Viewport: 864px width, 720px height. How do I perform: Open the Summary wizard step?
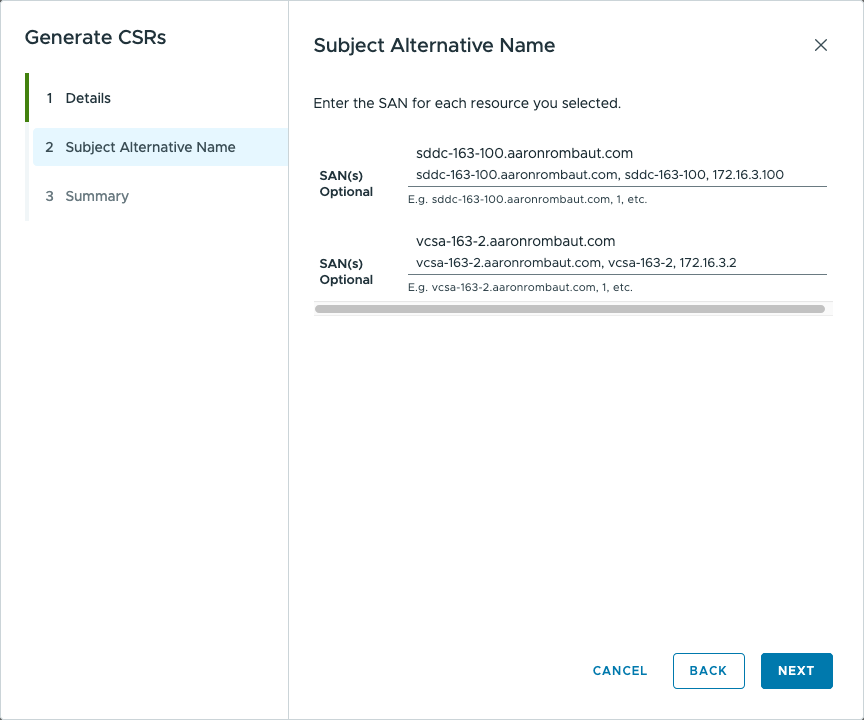(x=97, y=196)
